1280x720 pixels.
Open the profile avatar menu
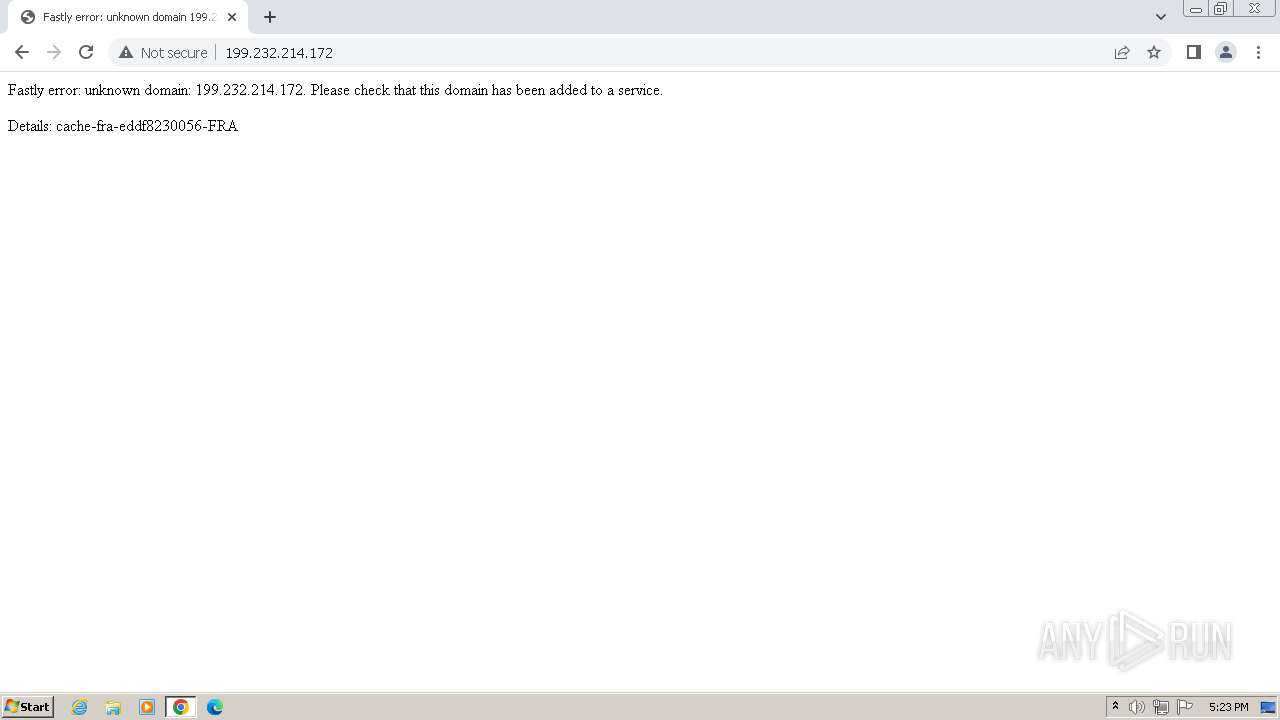[x=1226, y=52]
